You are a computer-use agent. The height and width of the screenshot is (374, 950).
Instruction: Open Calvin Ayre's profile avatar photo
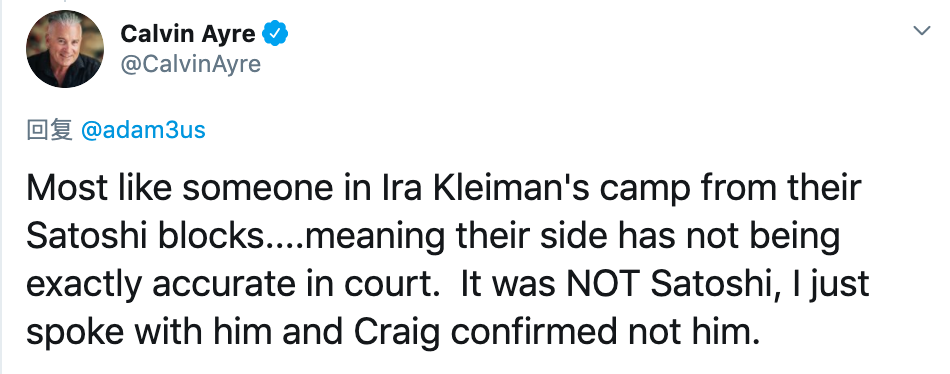point(65,49)
